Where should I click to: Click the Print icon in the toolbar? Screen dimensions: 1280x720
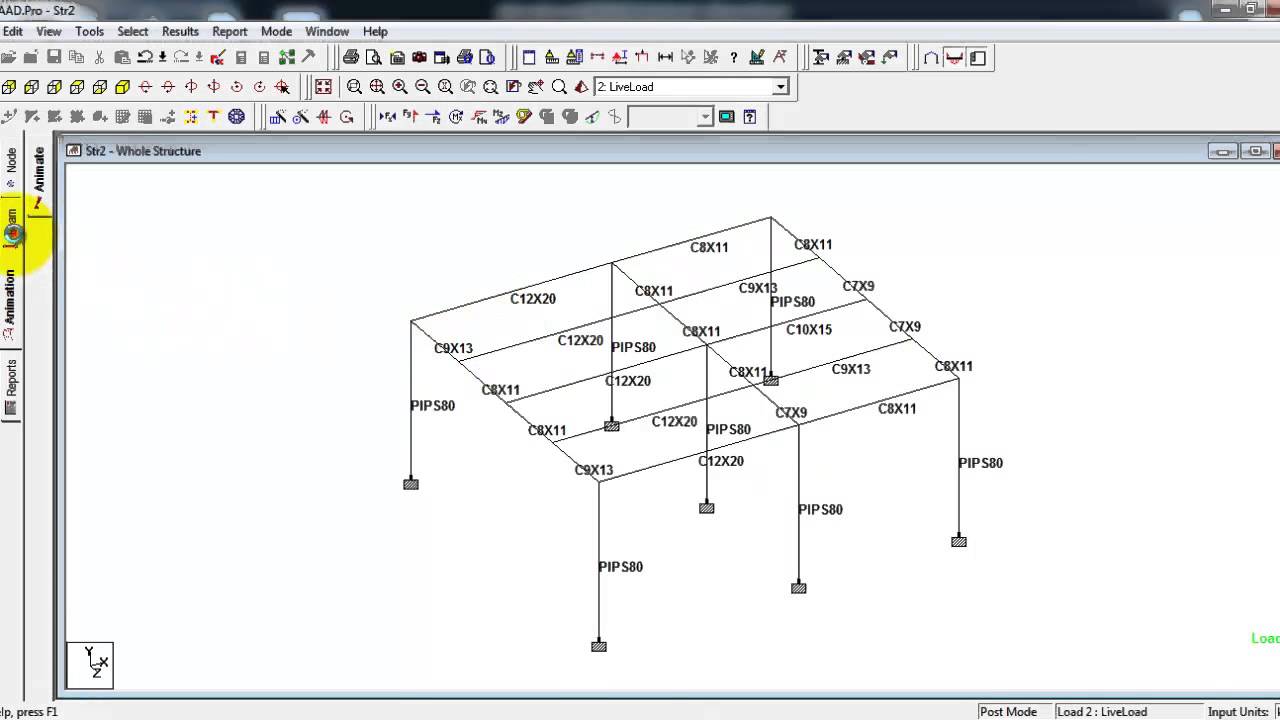351,57
